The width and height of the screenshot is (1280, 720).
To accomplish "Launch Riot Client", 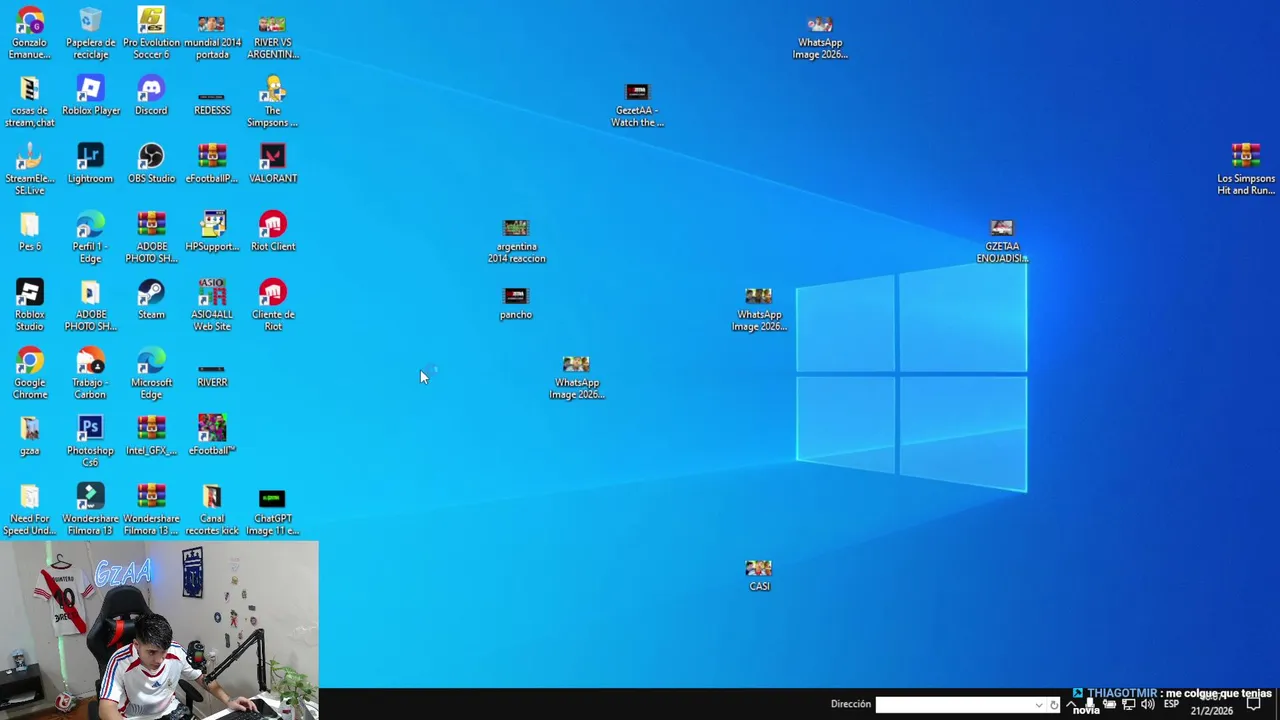I will (x=272, y=231).
